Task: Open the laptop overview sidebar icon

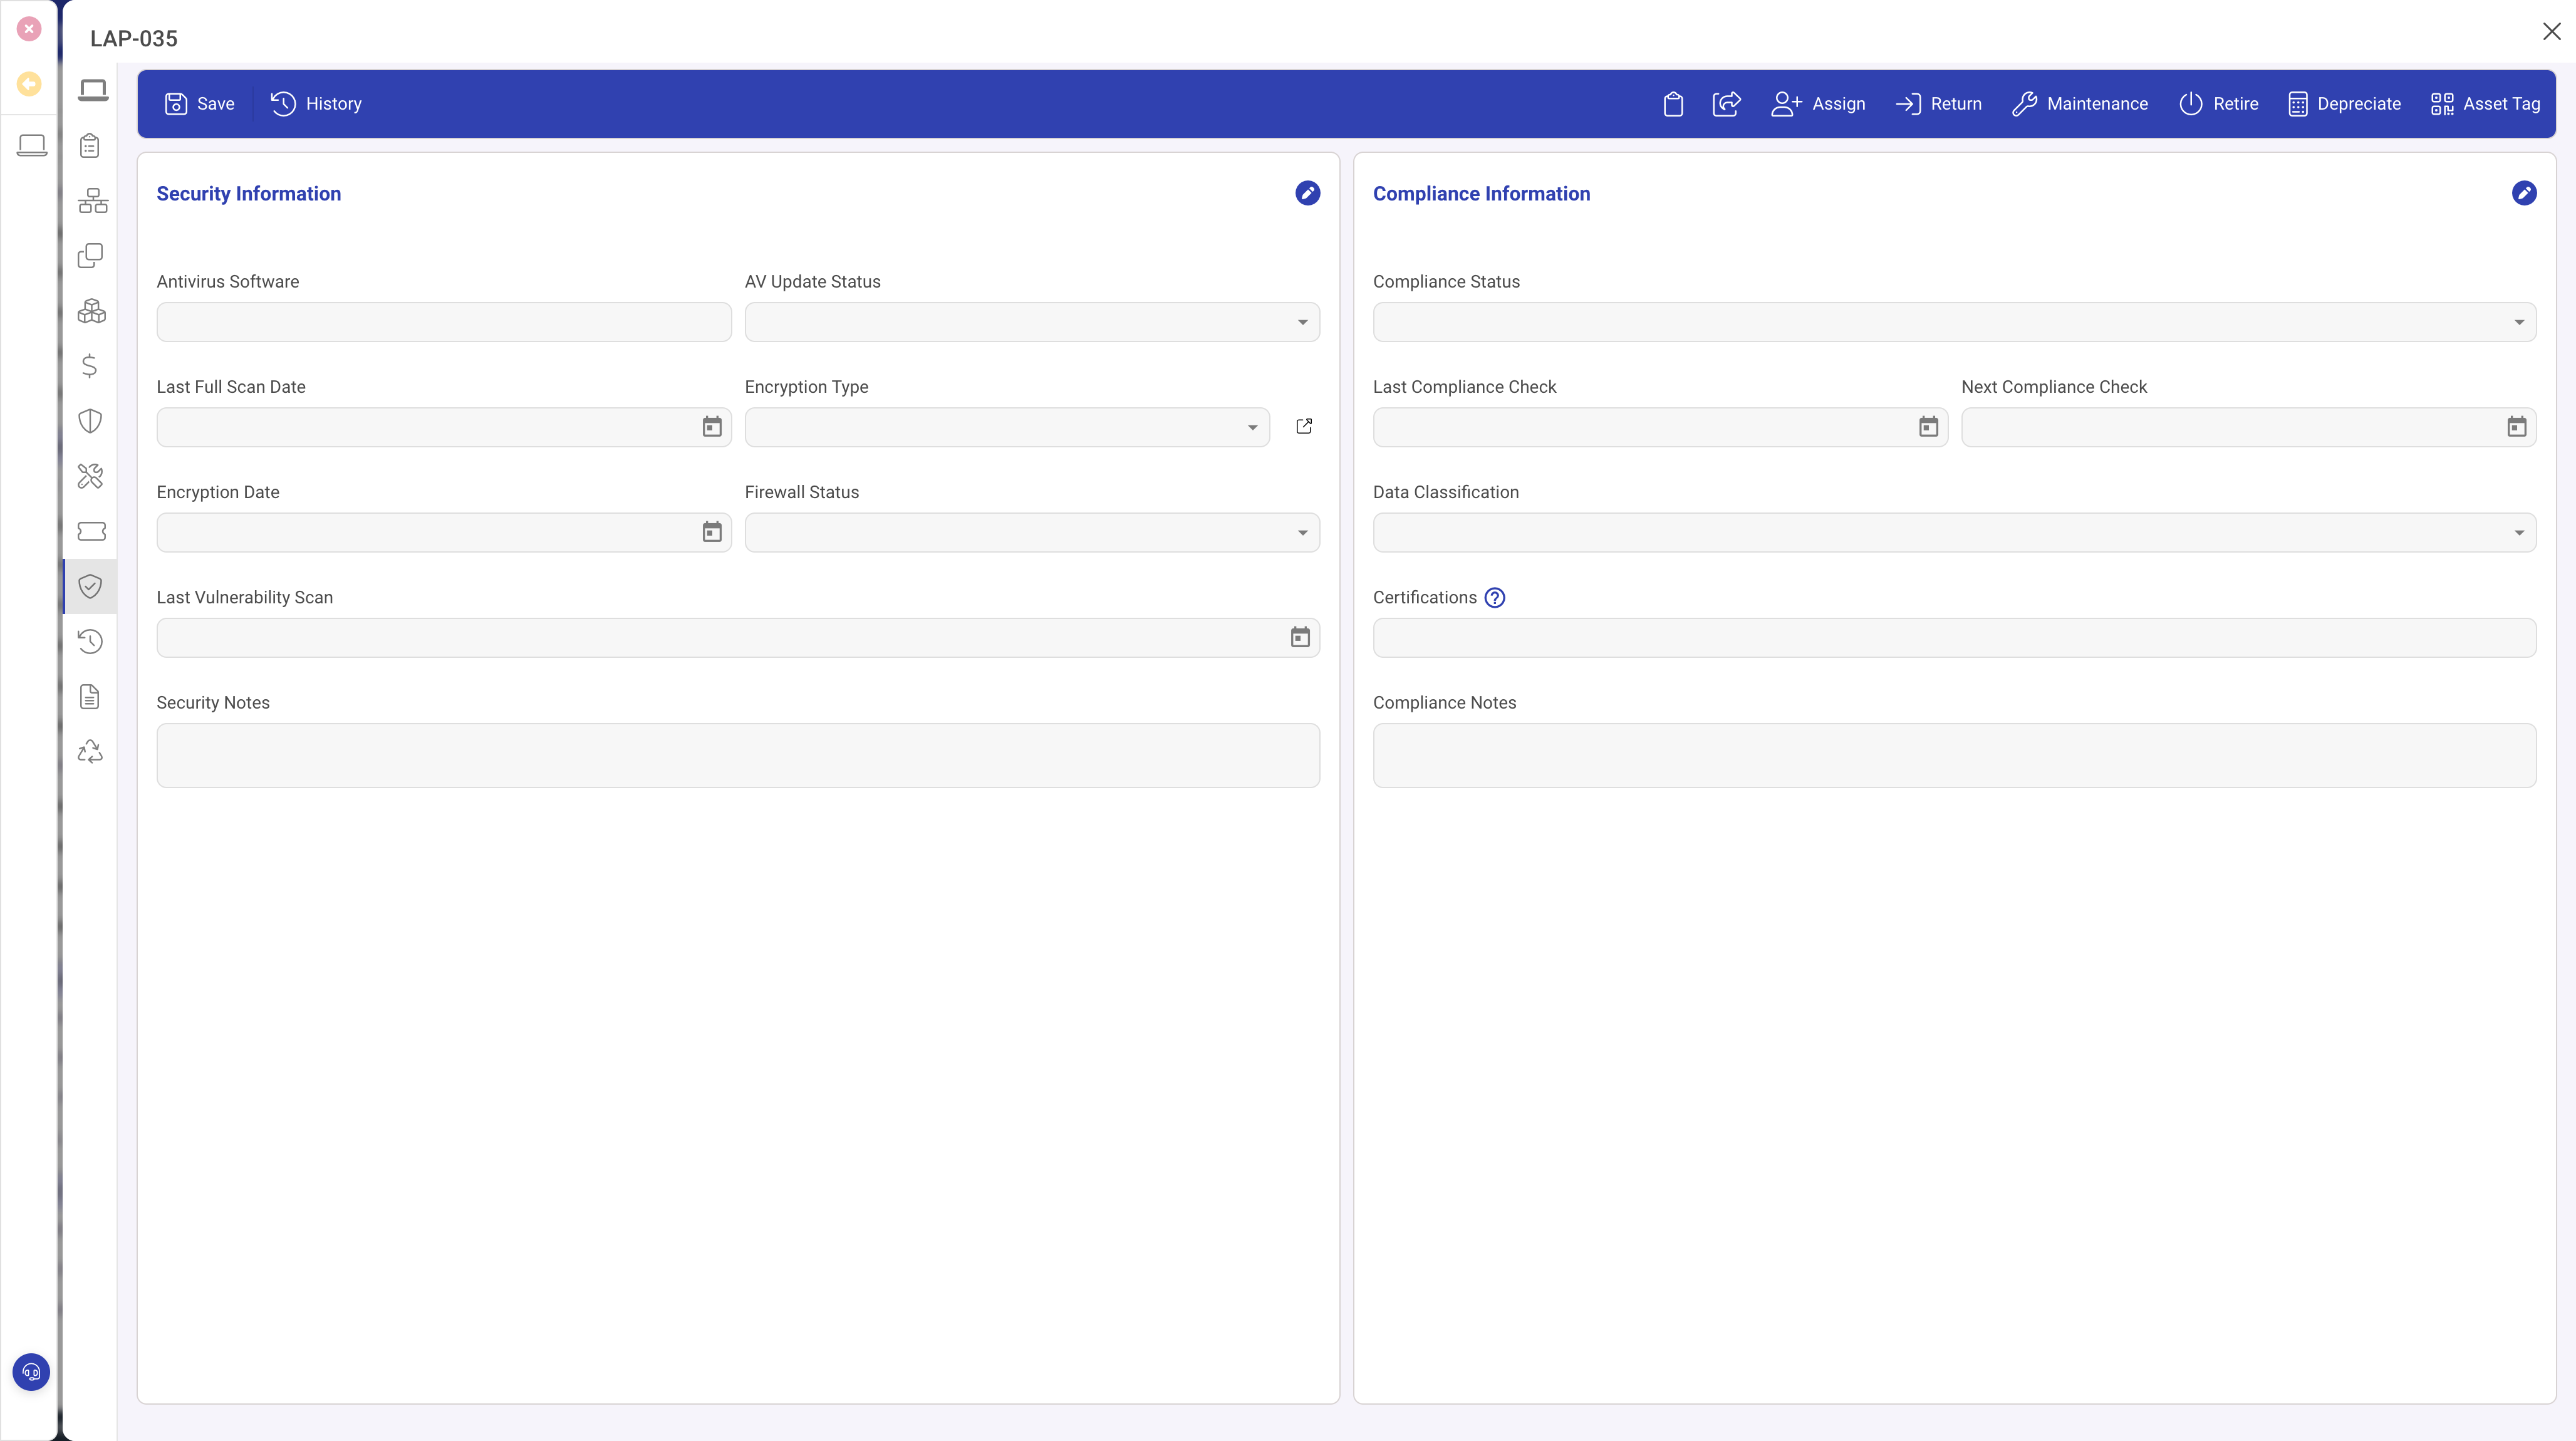Action: click(x=91, y=89)
